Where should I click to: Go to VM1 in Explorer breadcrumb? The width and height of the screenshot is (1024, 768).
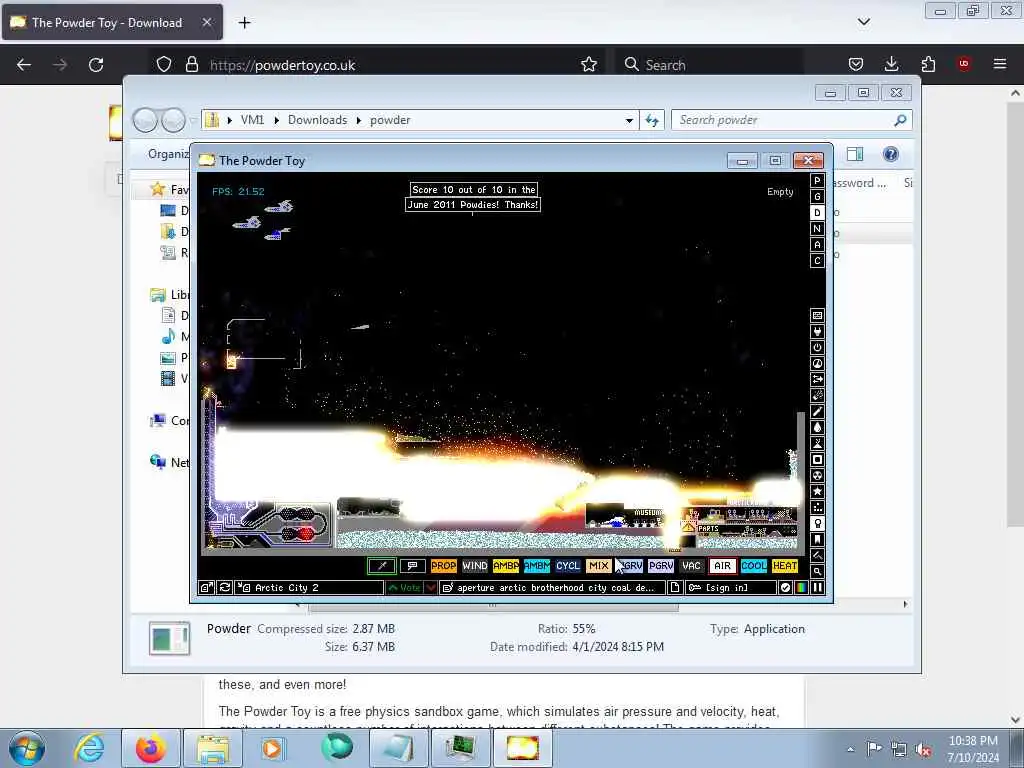252,120
